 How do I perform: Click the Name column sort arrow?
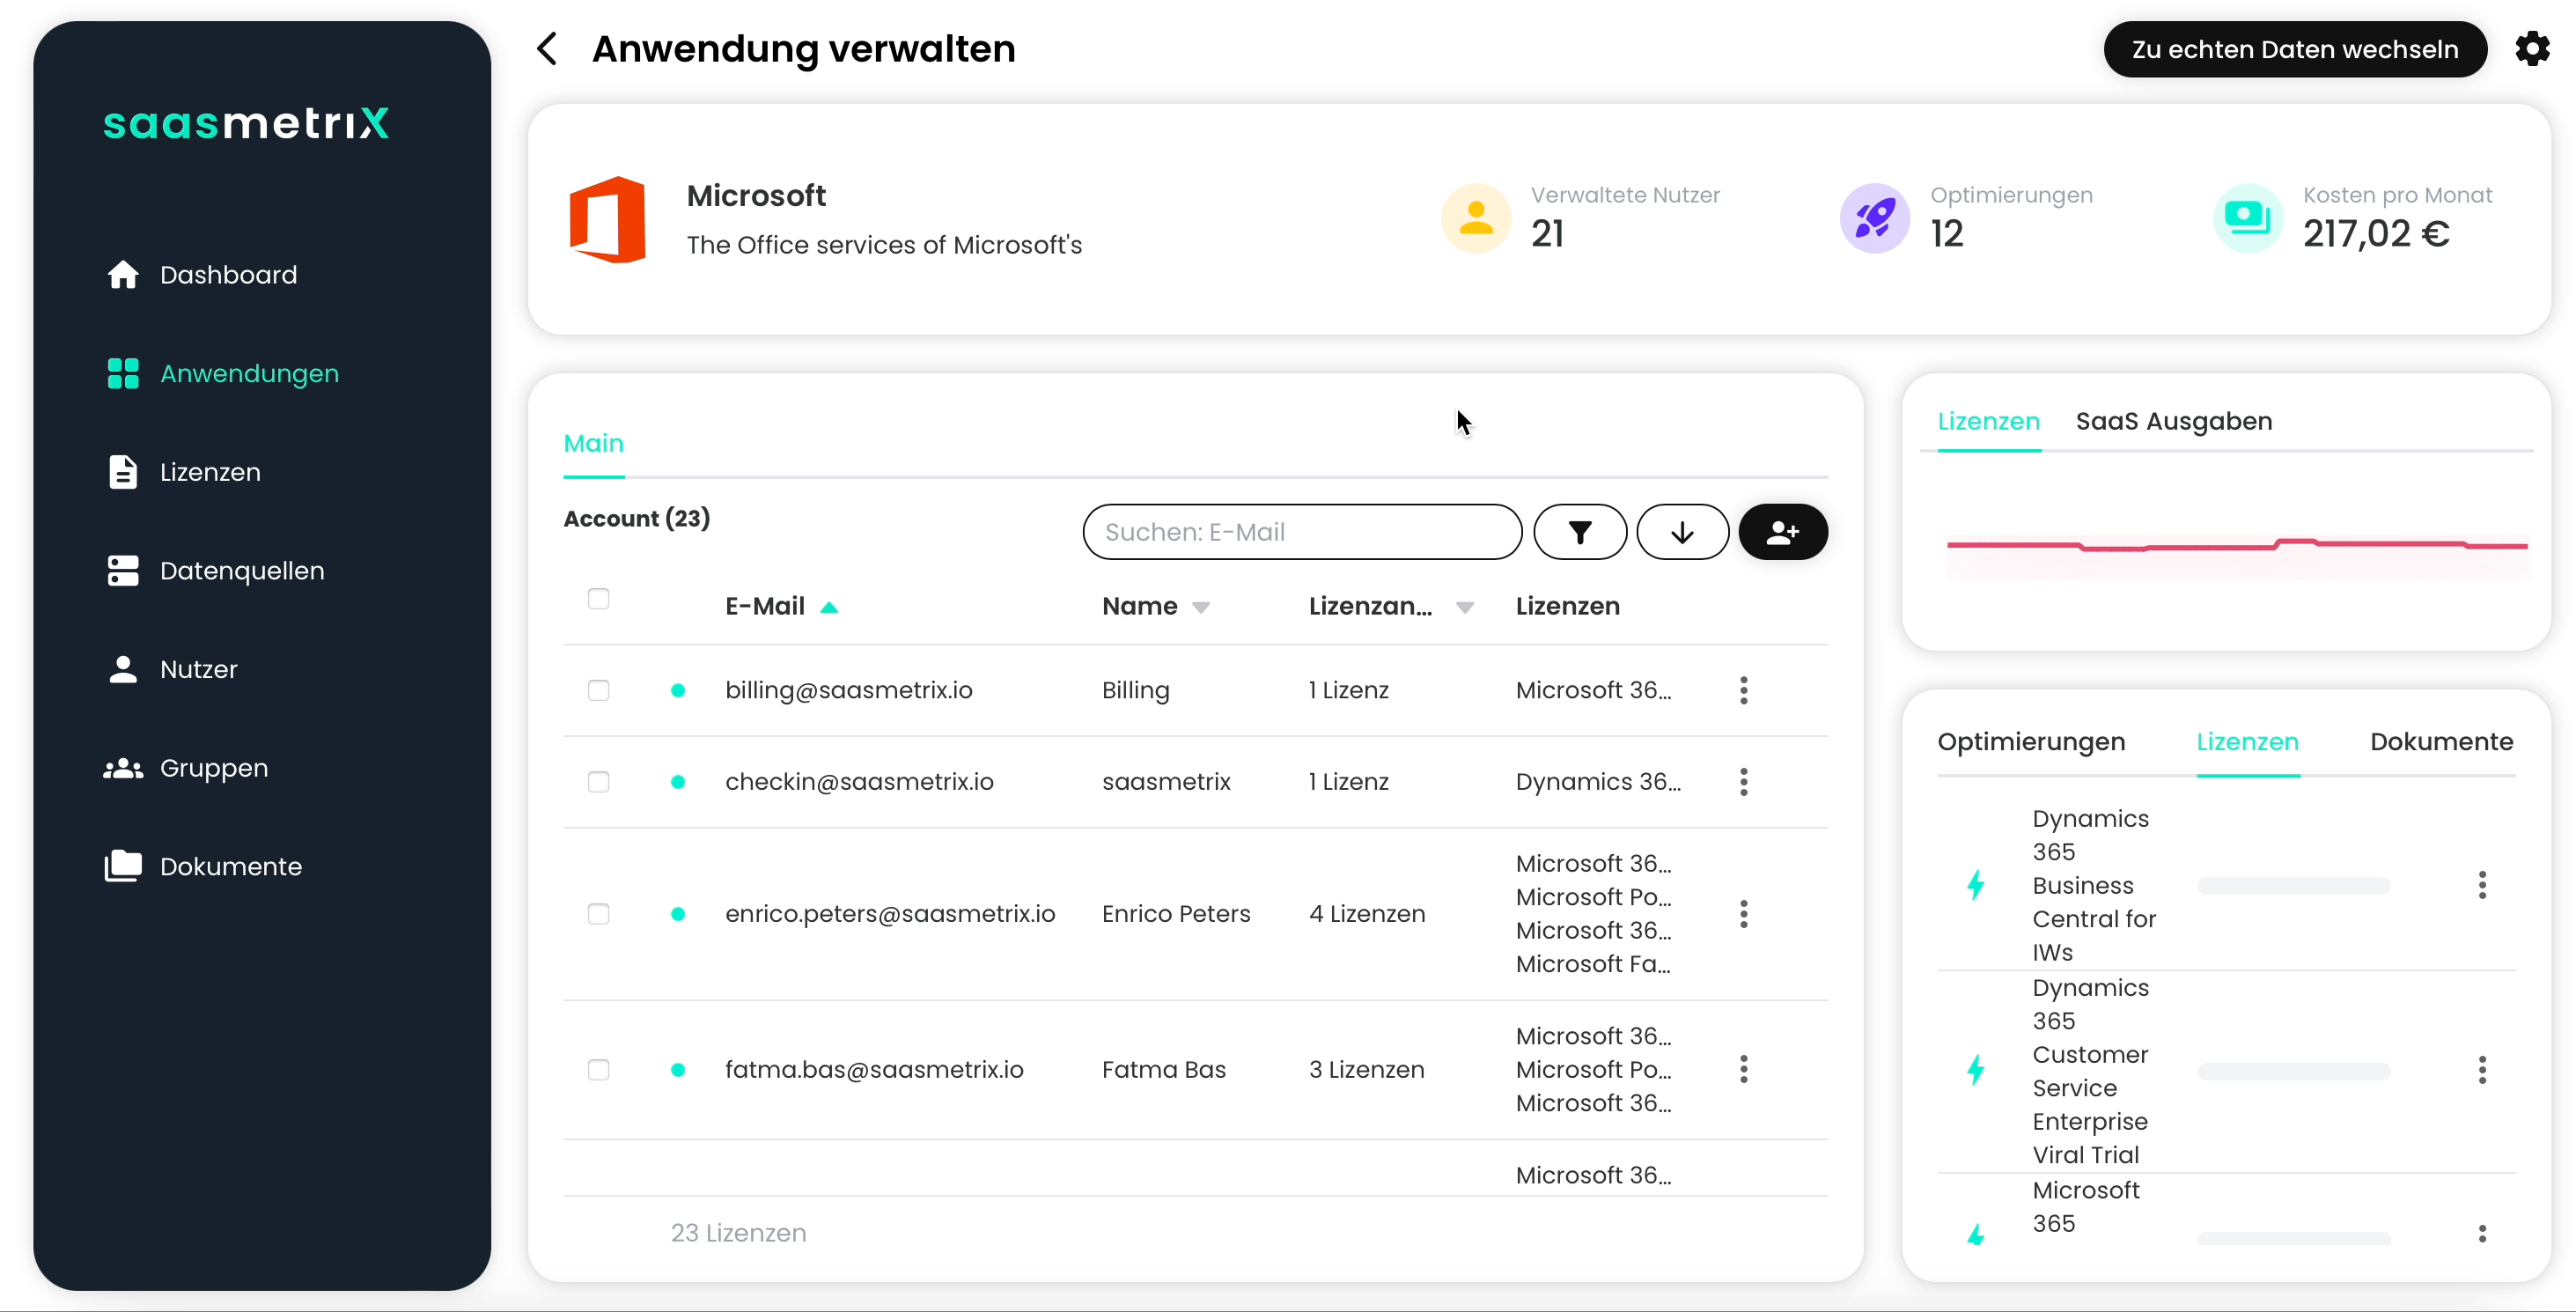coord(1201,607)
